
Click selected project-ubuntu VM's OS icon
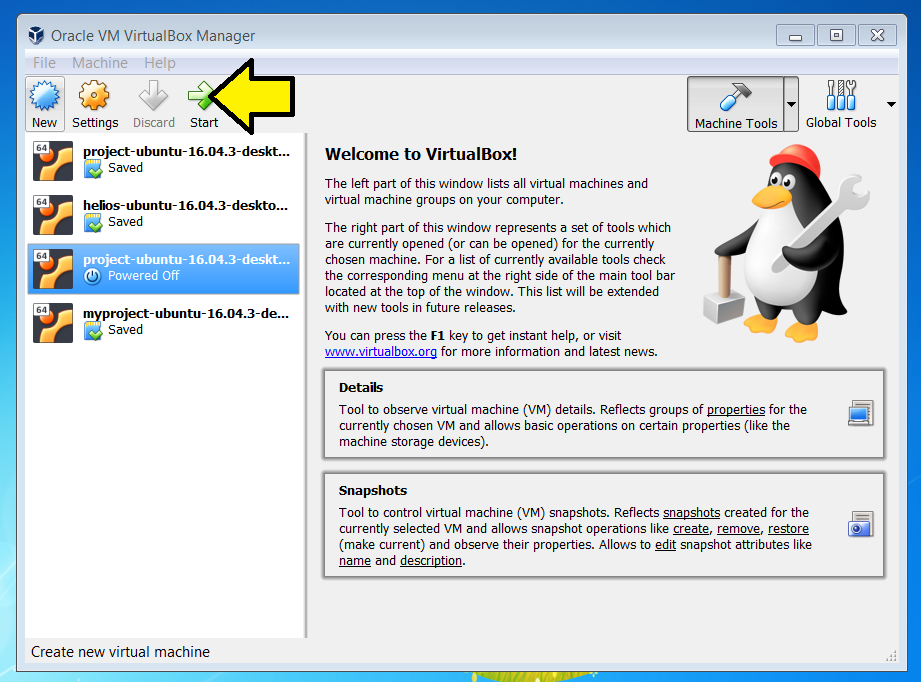[x=53, y=269]
